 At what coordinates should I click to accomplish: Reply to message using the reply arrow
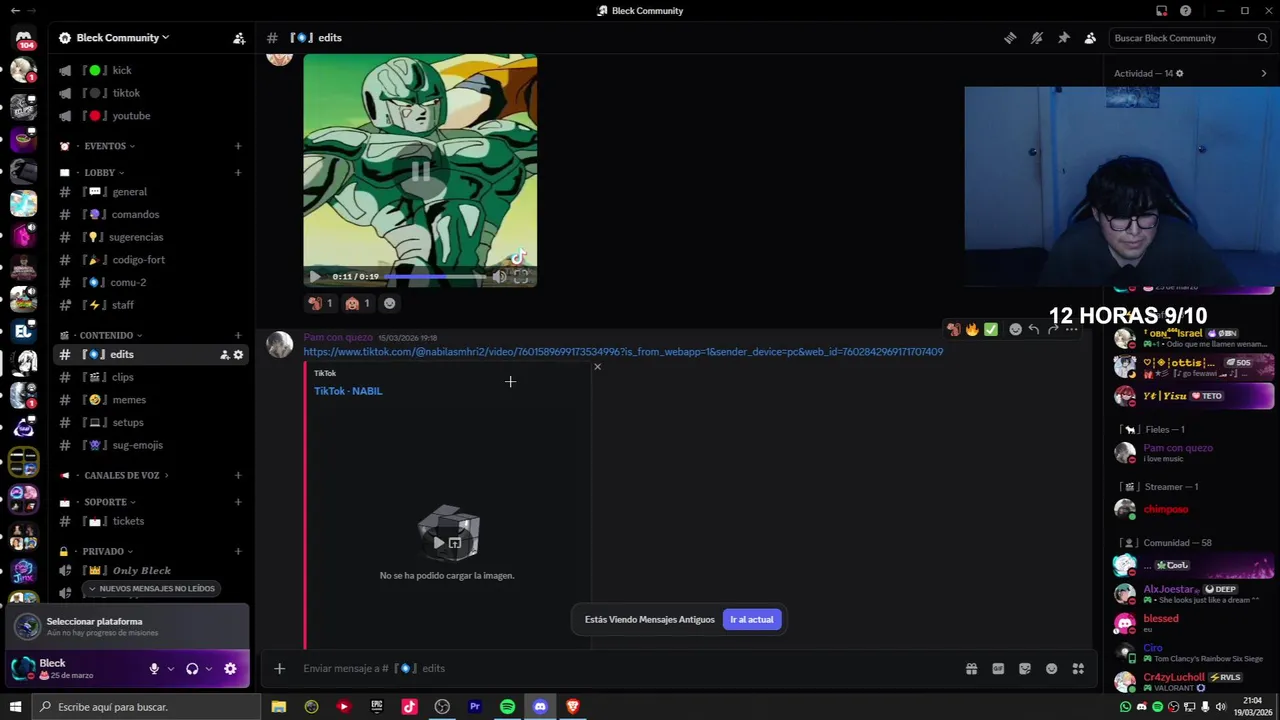tap(1034, 329)
